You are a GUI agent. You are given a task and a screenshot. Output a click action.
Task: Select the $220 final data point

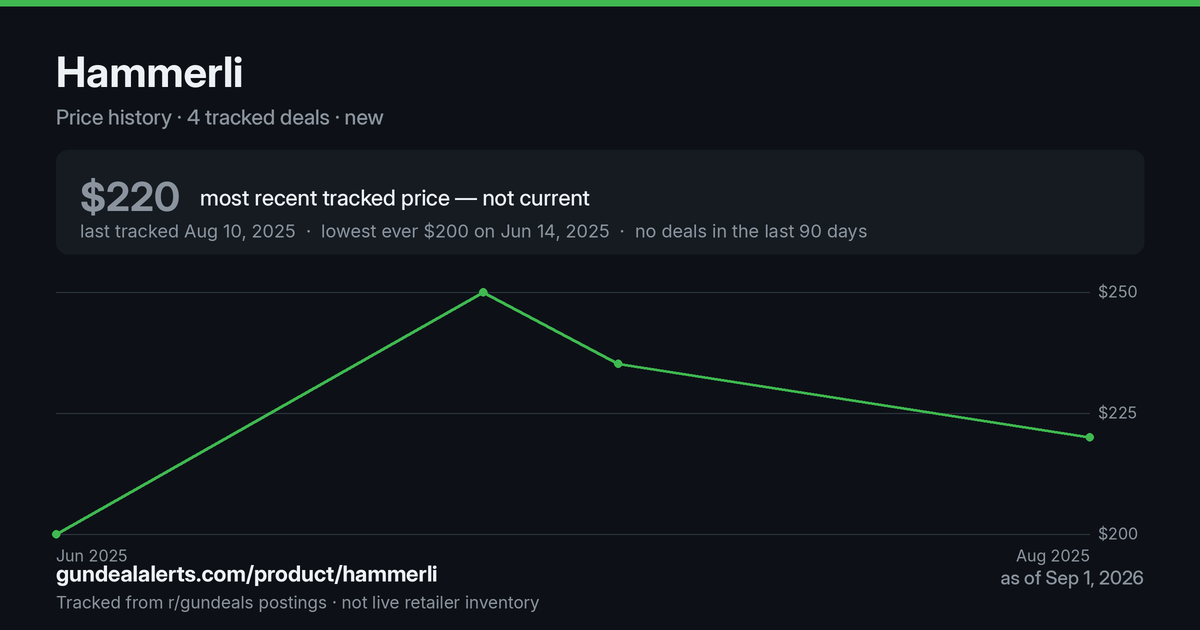pyautogui.click(x=1089, y=437)
